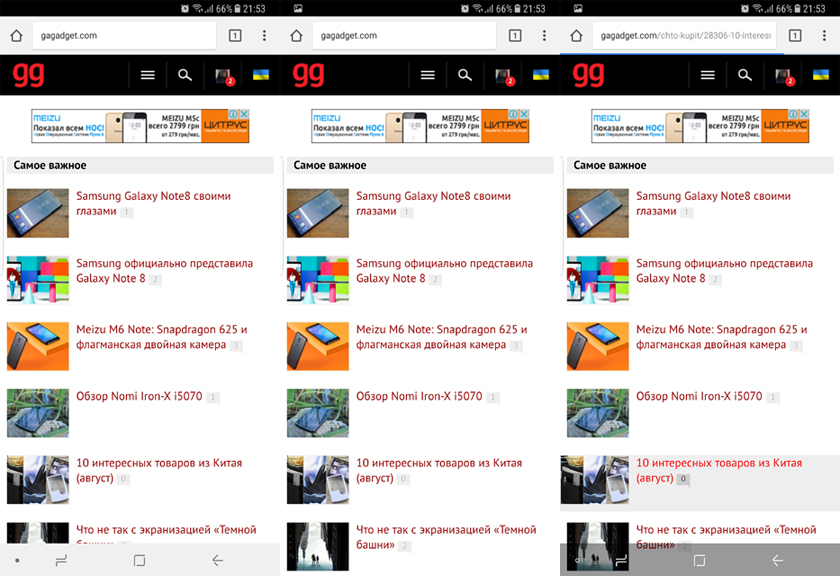This screenshot has width=840, height=576.
Task: Open 'Samsung официально представила' on right phone
Action: [724, 271]
